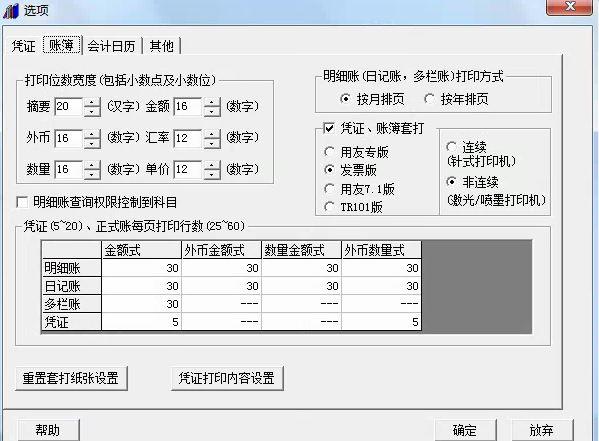This screenshot has height=441, width=599.
Task: Click 日记账 外币金额式 cell value 30
Action: 222,286
